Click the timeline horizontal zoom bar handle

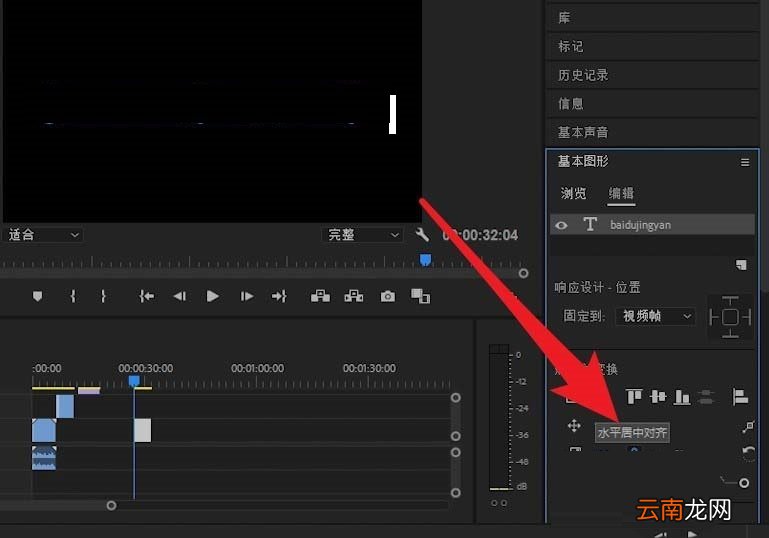point(111,505)
